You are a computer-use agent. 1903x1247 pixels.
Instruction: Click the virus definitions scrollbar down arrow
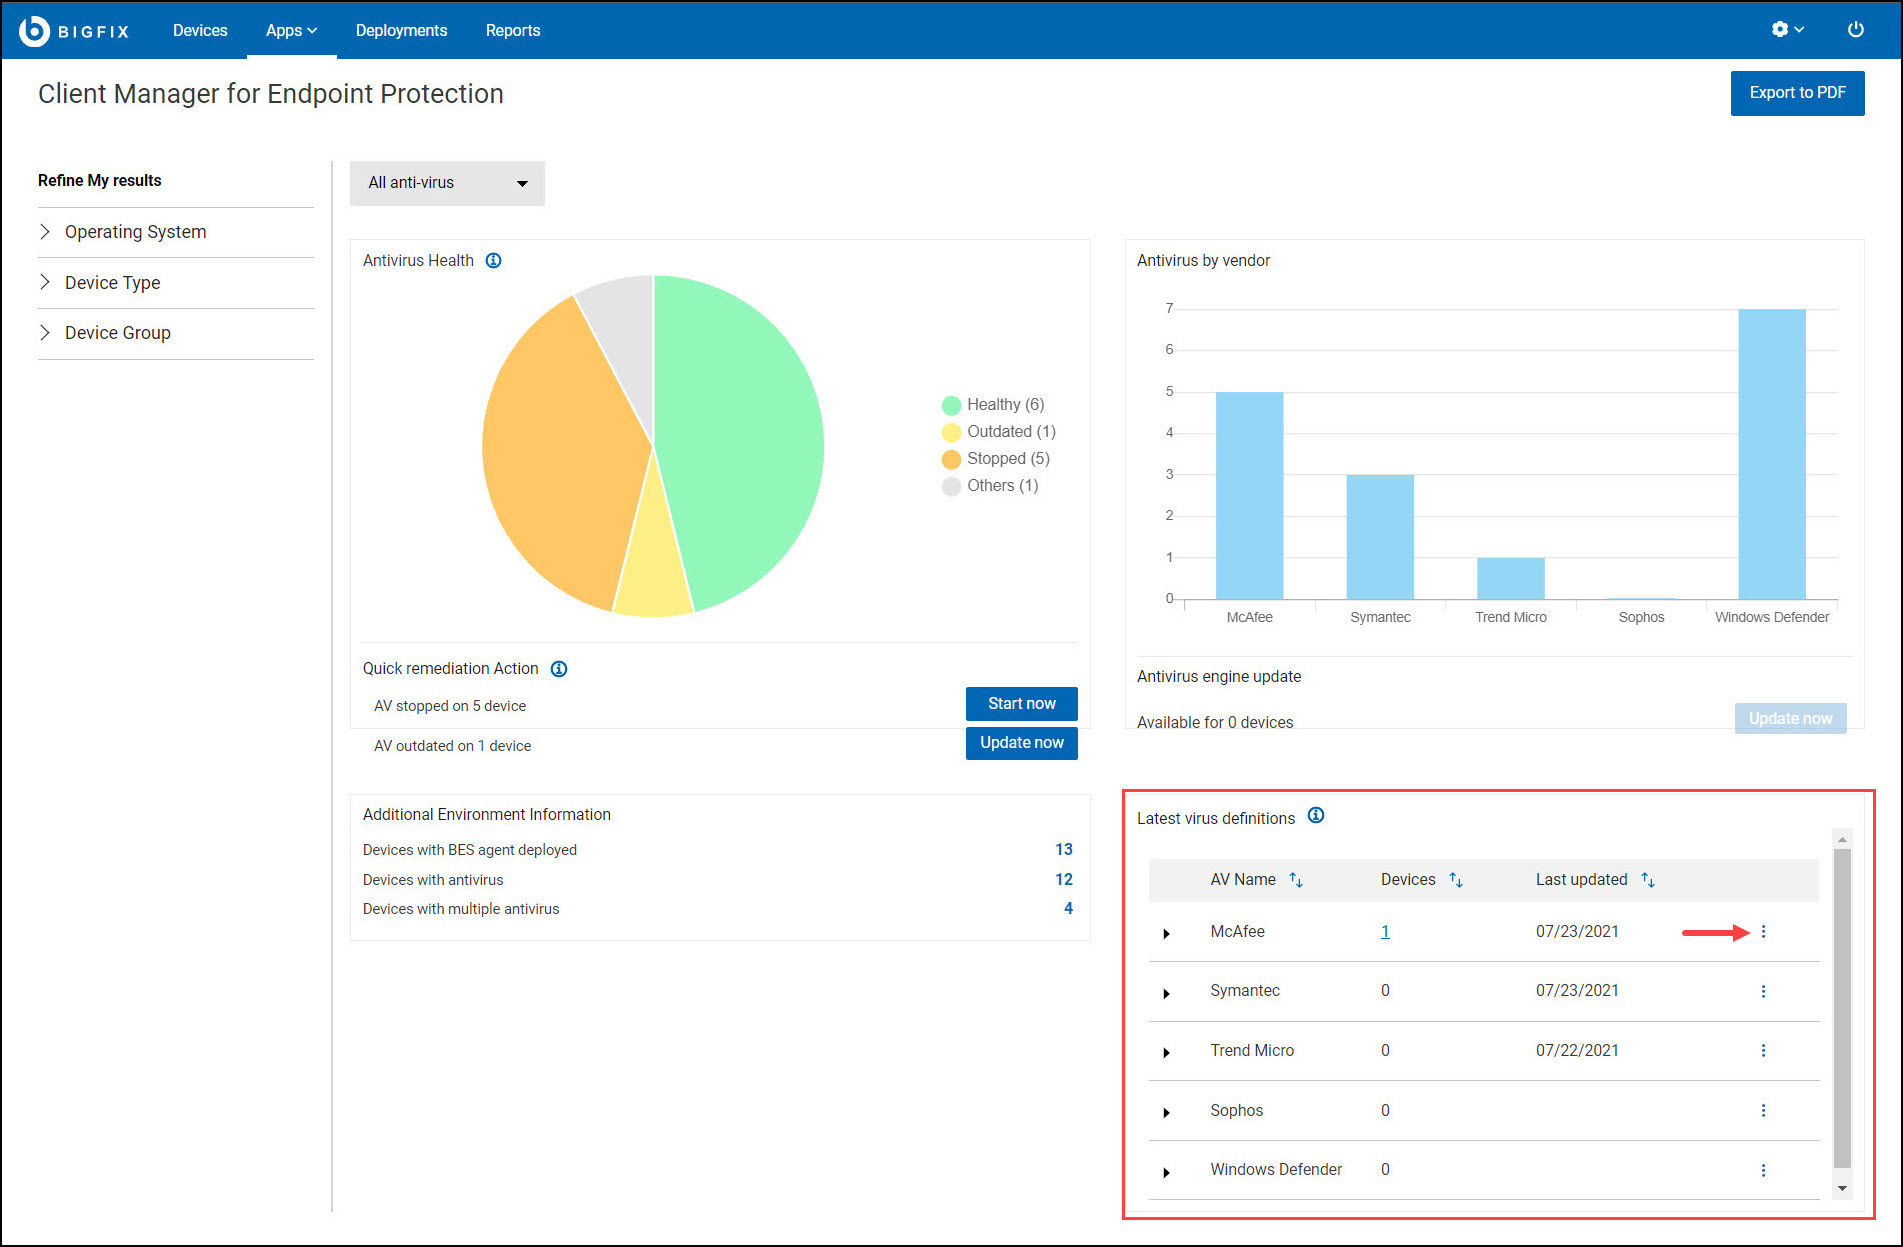point(1842,1189)
